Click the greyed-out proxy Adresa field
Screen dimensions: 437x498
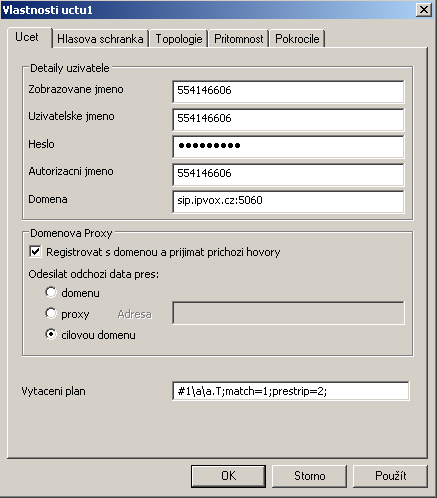288,313
